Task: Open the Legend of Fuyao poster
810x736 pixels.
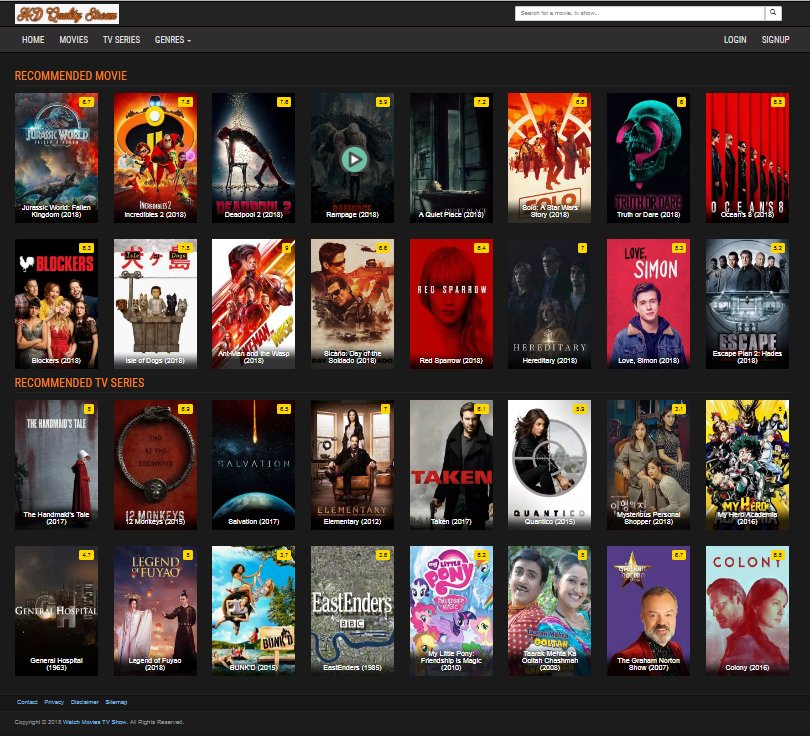Action: 155,611
